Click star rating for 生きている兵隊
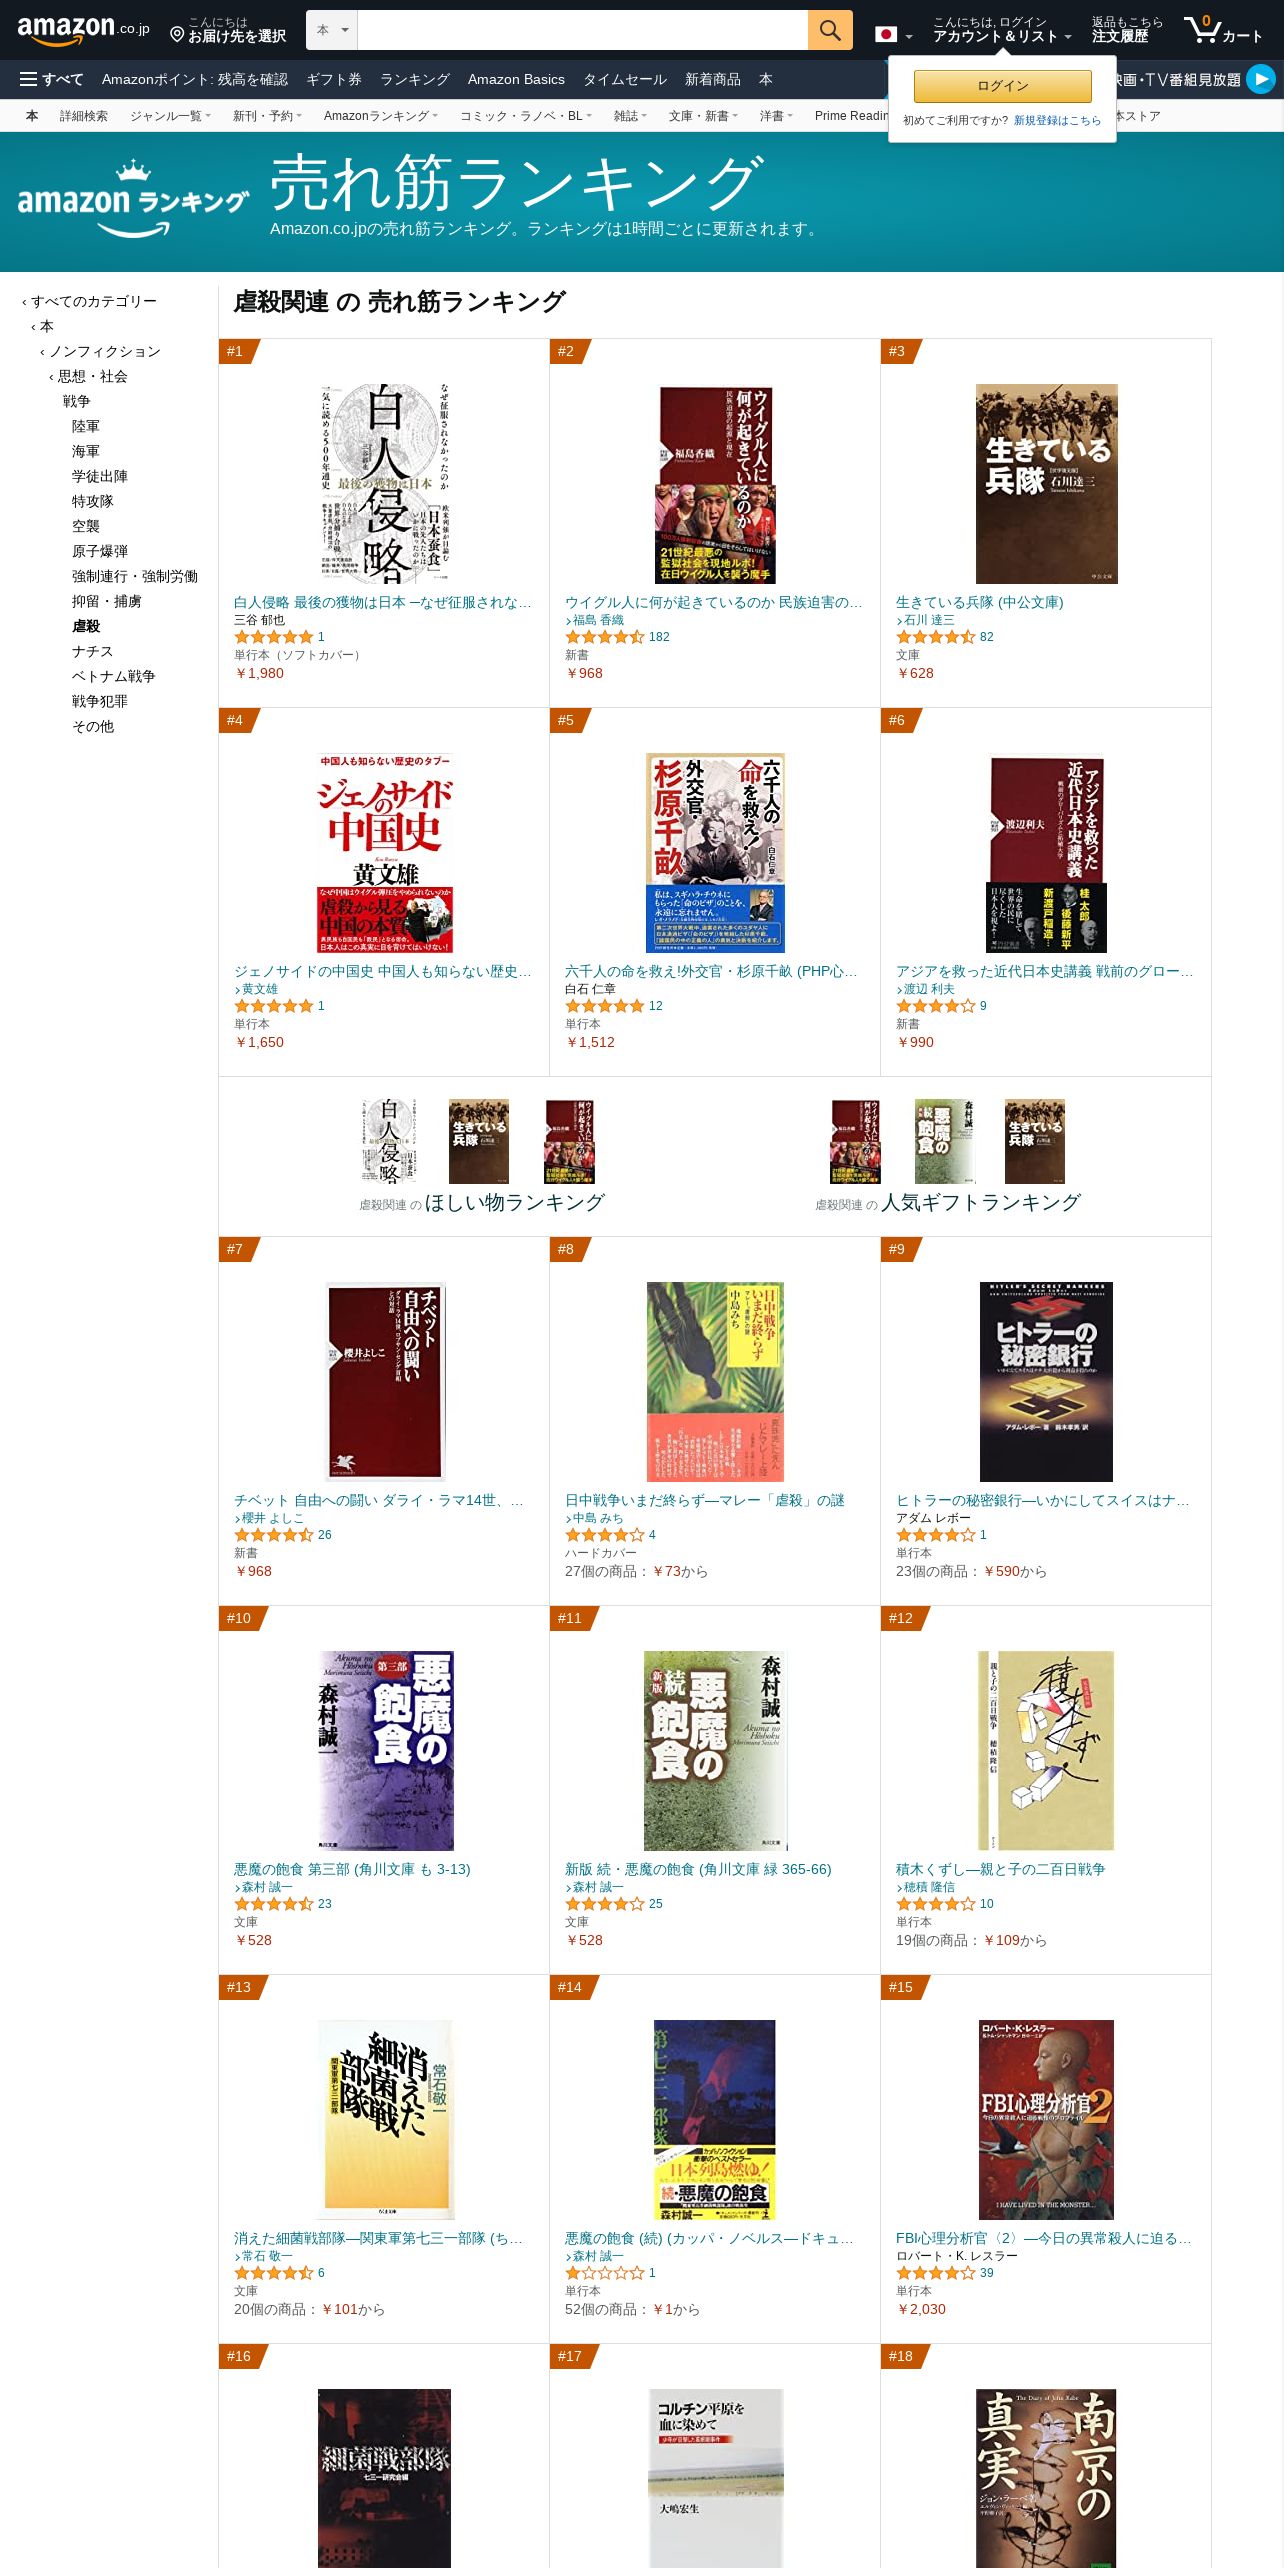Image resolution: width=1284 pixels, height=2568 pixels. (x=935, y=637)
